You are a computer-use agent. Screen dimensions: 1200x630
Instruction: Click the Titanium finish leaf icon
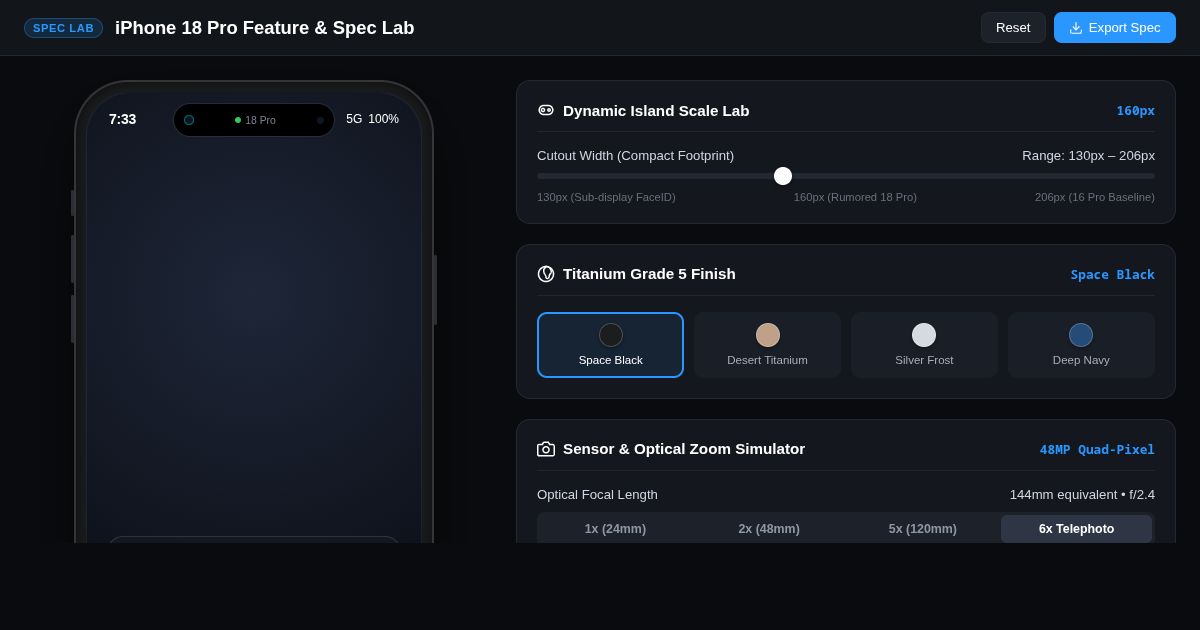click(546, 274)
